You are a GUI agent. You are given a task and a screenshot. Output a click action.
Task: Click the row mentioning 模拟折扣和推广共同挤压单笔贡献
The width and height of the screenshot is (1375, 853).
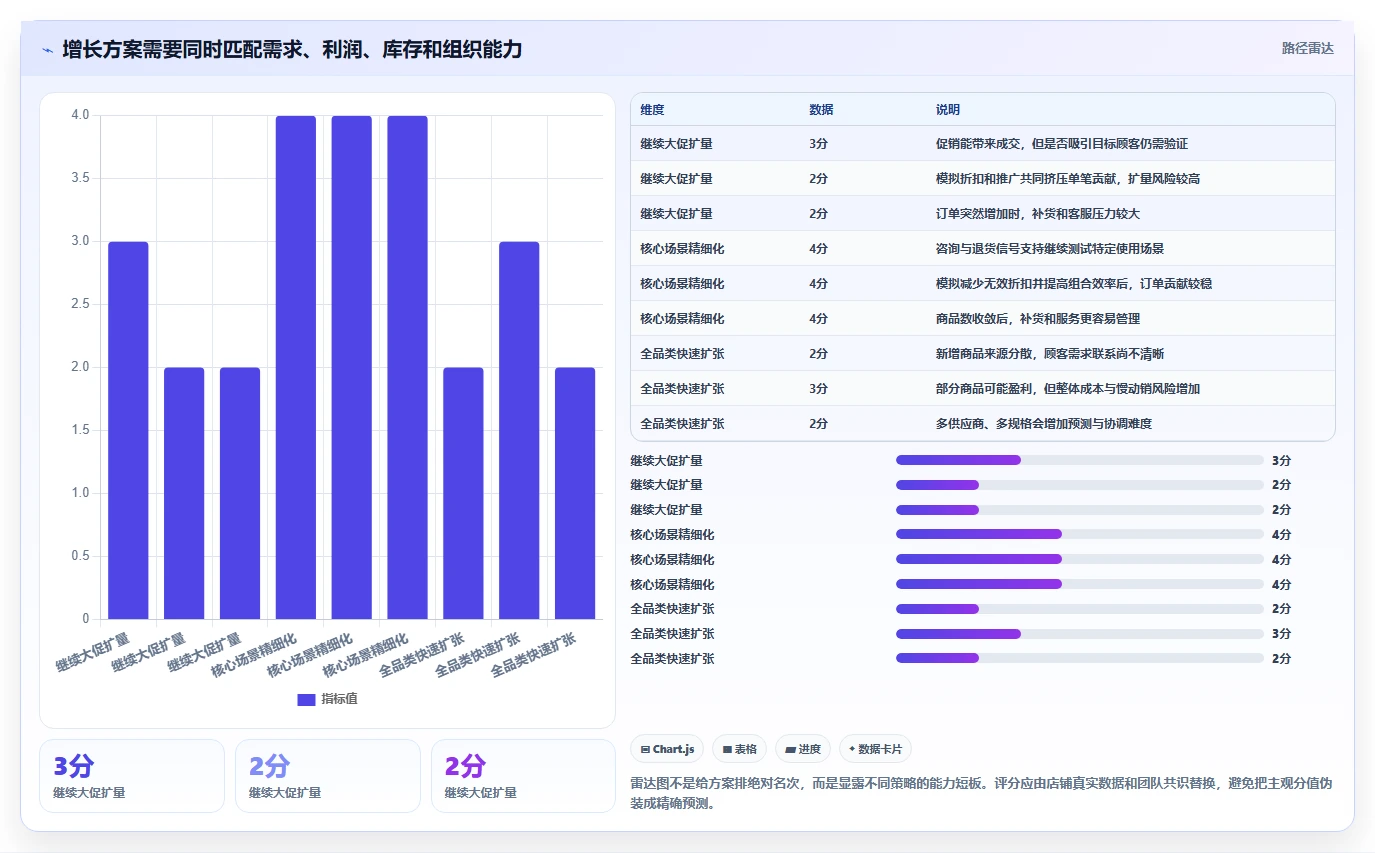(983, 178)
